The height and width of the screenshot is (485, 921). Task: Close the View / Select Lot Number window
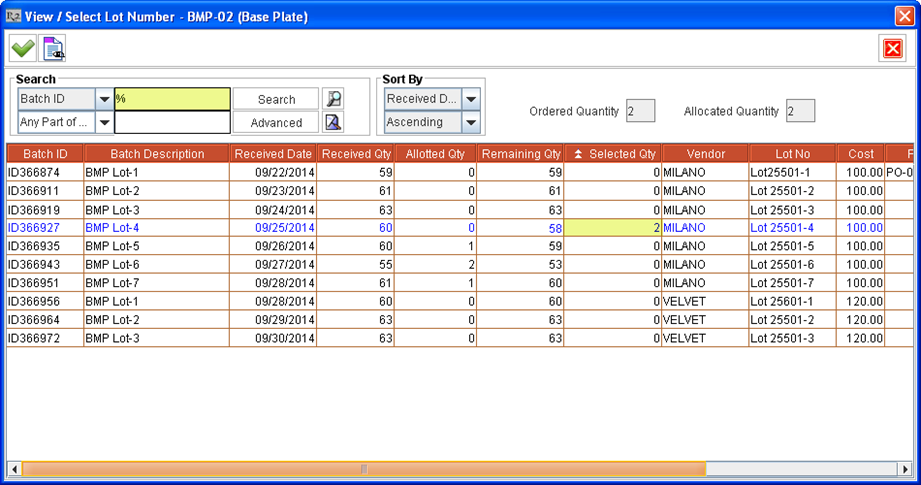[x=904, y=15]
